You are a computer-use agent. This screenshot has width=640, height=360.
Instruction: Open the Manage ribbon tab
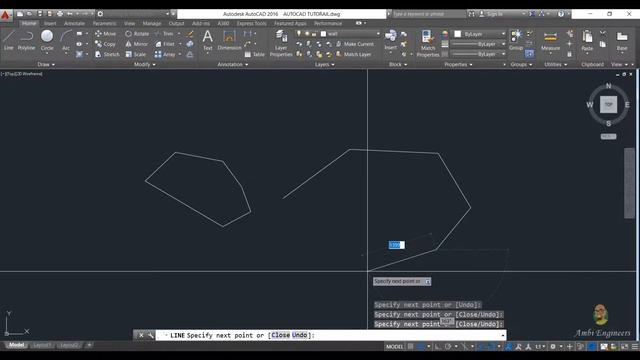[152, 23]
